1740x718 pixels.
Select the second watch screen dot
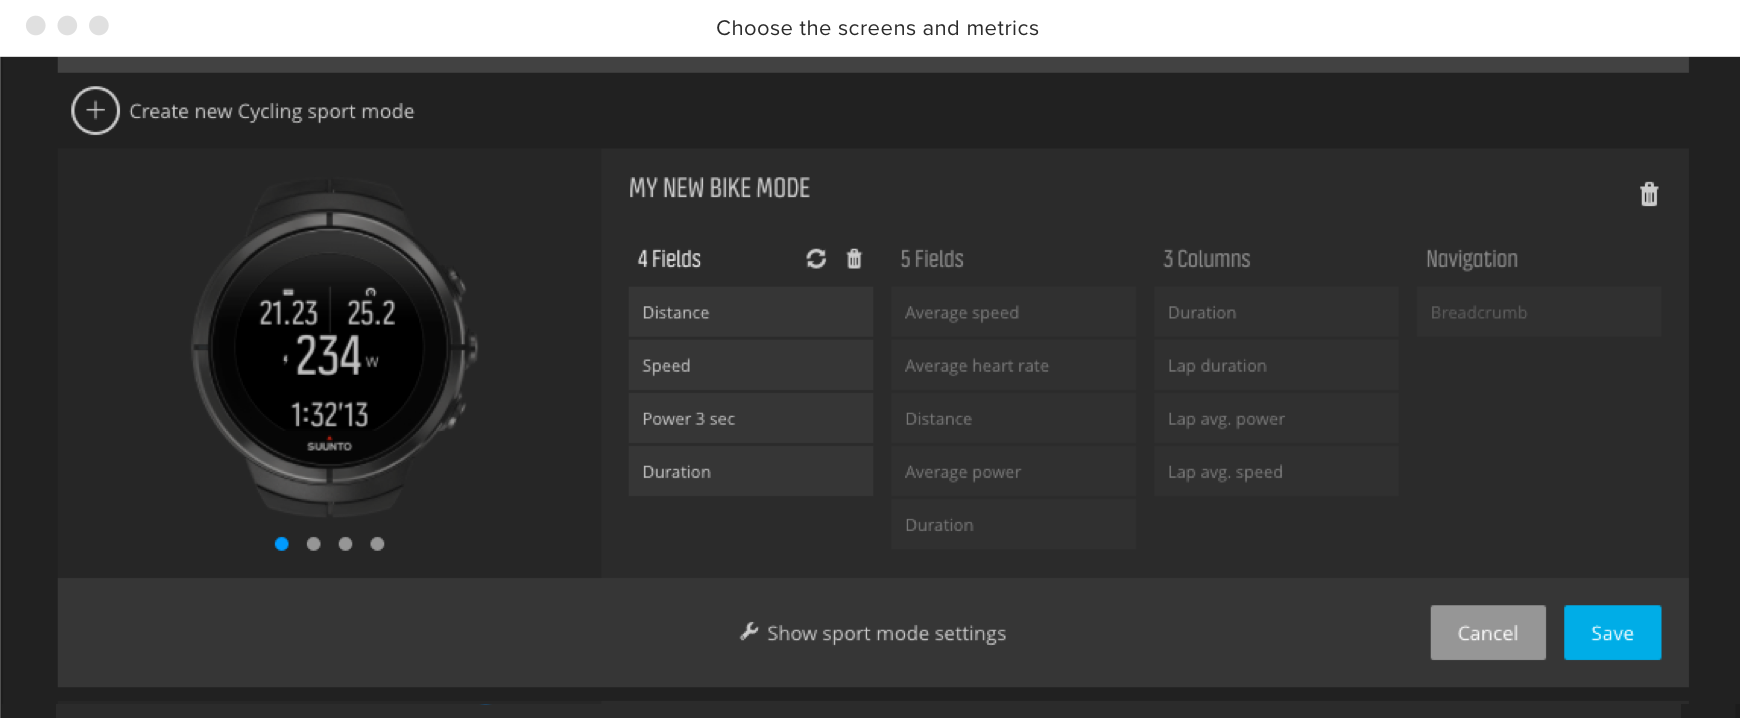pos(314,544)
